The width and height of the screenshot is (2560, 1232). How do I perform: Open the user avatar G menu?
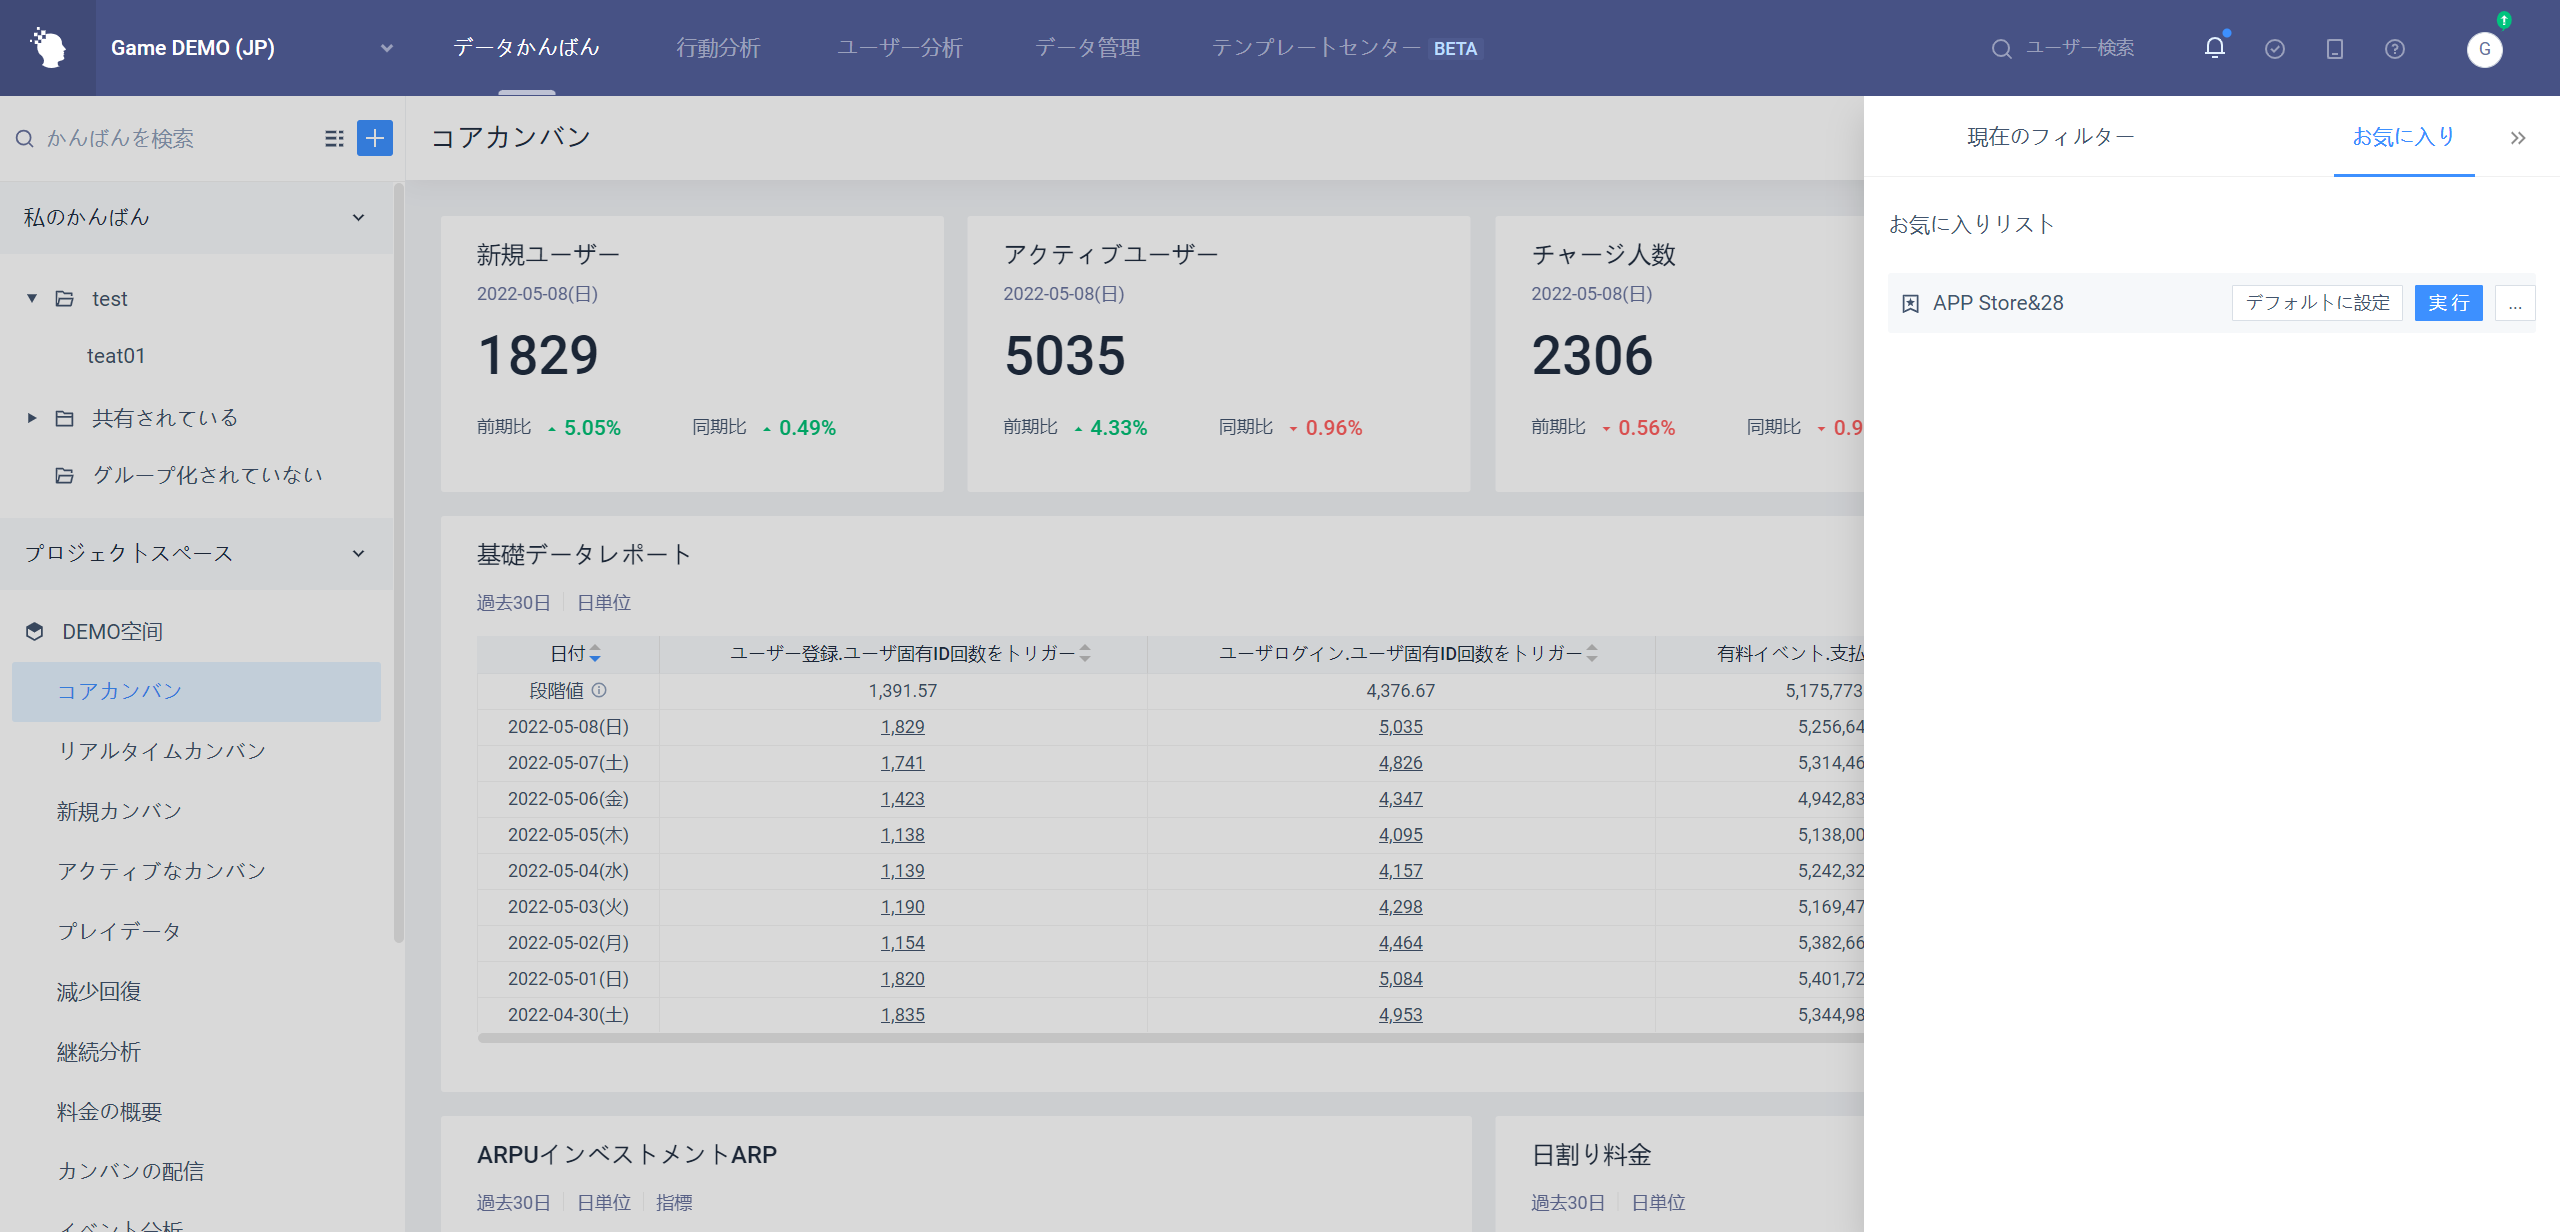2485,49
